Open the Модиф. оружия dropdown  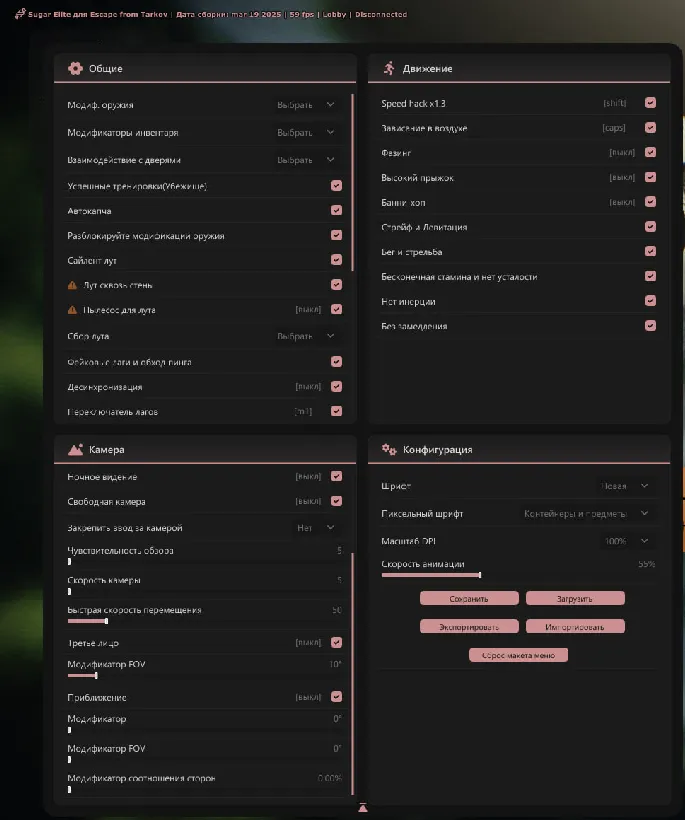click(x=306, y=104)
